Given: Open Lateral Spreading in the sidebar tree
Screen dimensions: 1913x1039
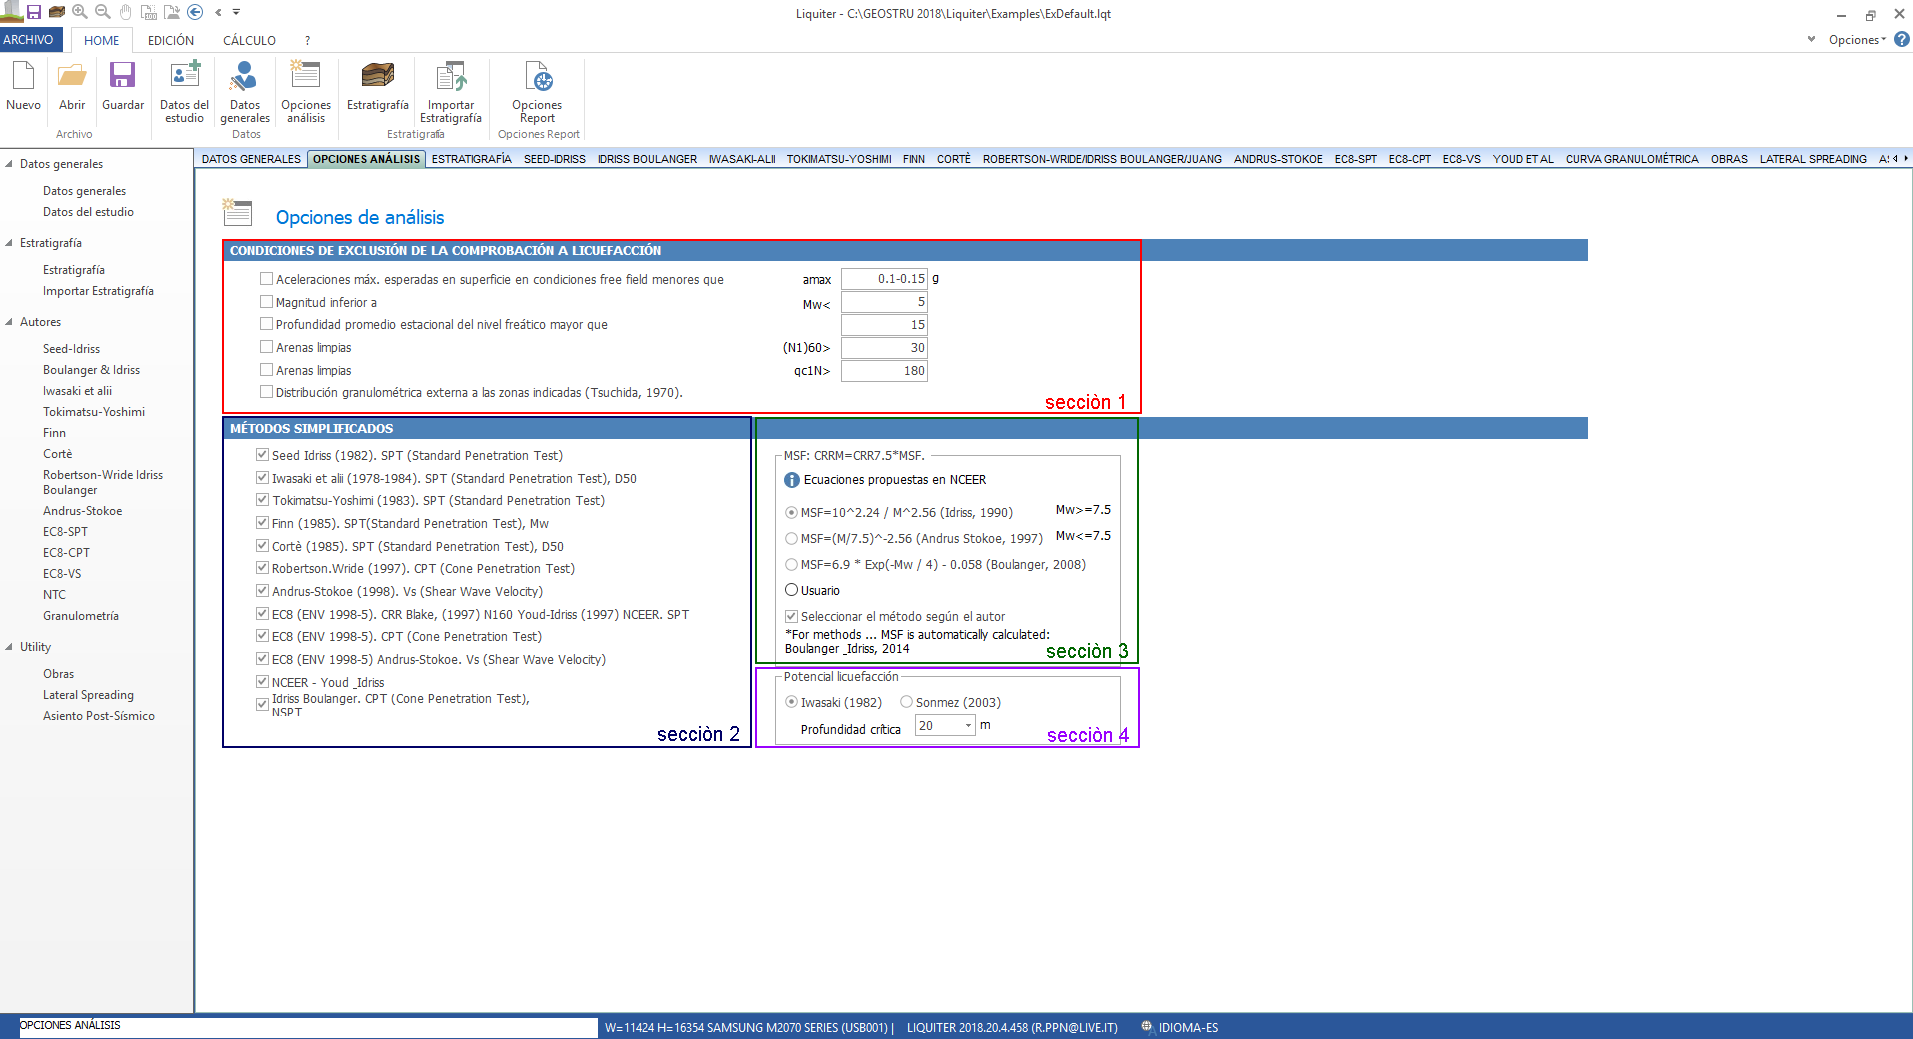Looking at the screenshot, I should (88, 695).
